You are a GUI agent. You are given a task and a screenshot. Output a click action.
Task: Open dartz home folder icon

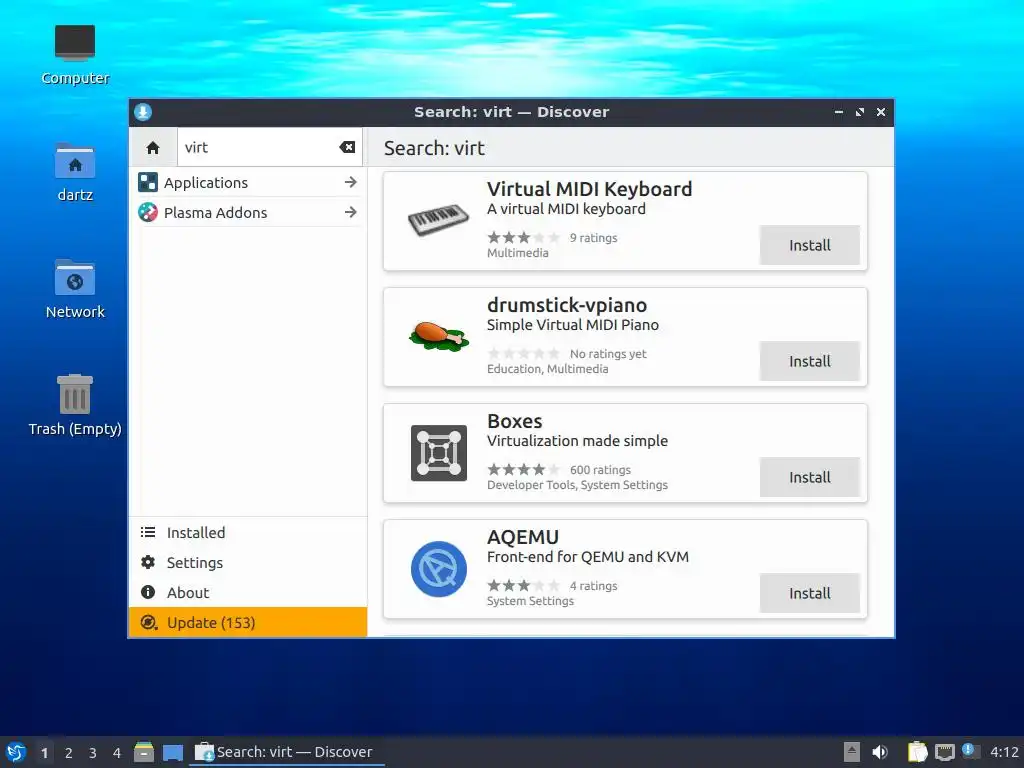(x=75, y=172)
